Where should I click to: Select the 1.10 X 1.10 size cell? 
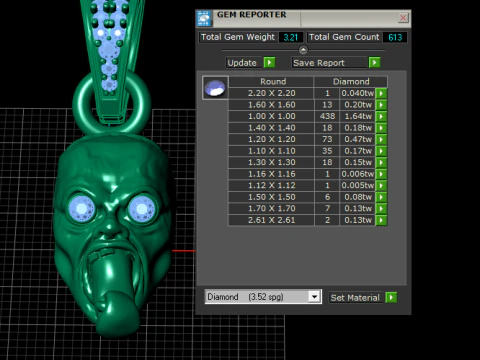point(271,151)
